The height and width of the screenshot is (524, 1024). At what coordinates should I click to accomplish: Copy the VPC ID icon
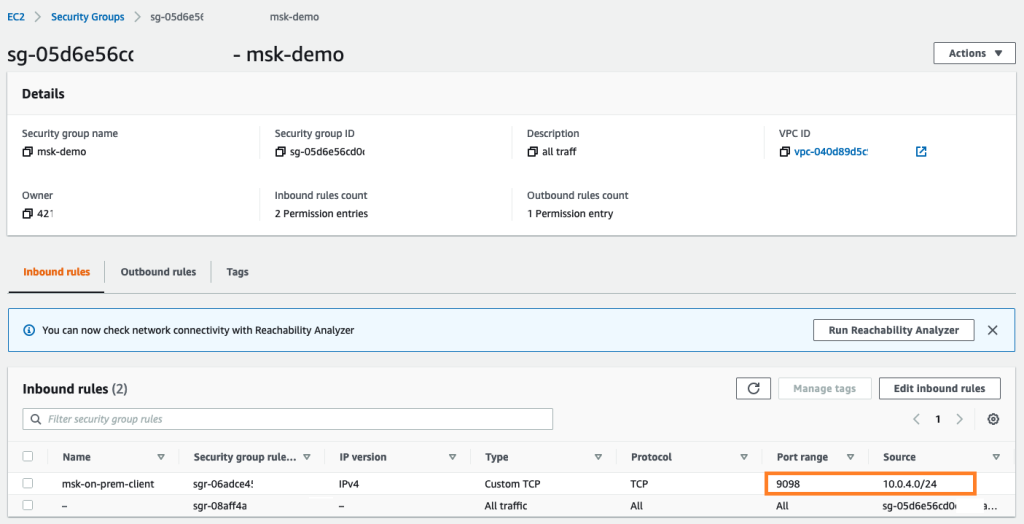(784, 152)
